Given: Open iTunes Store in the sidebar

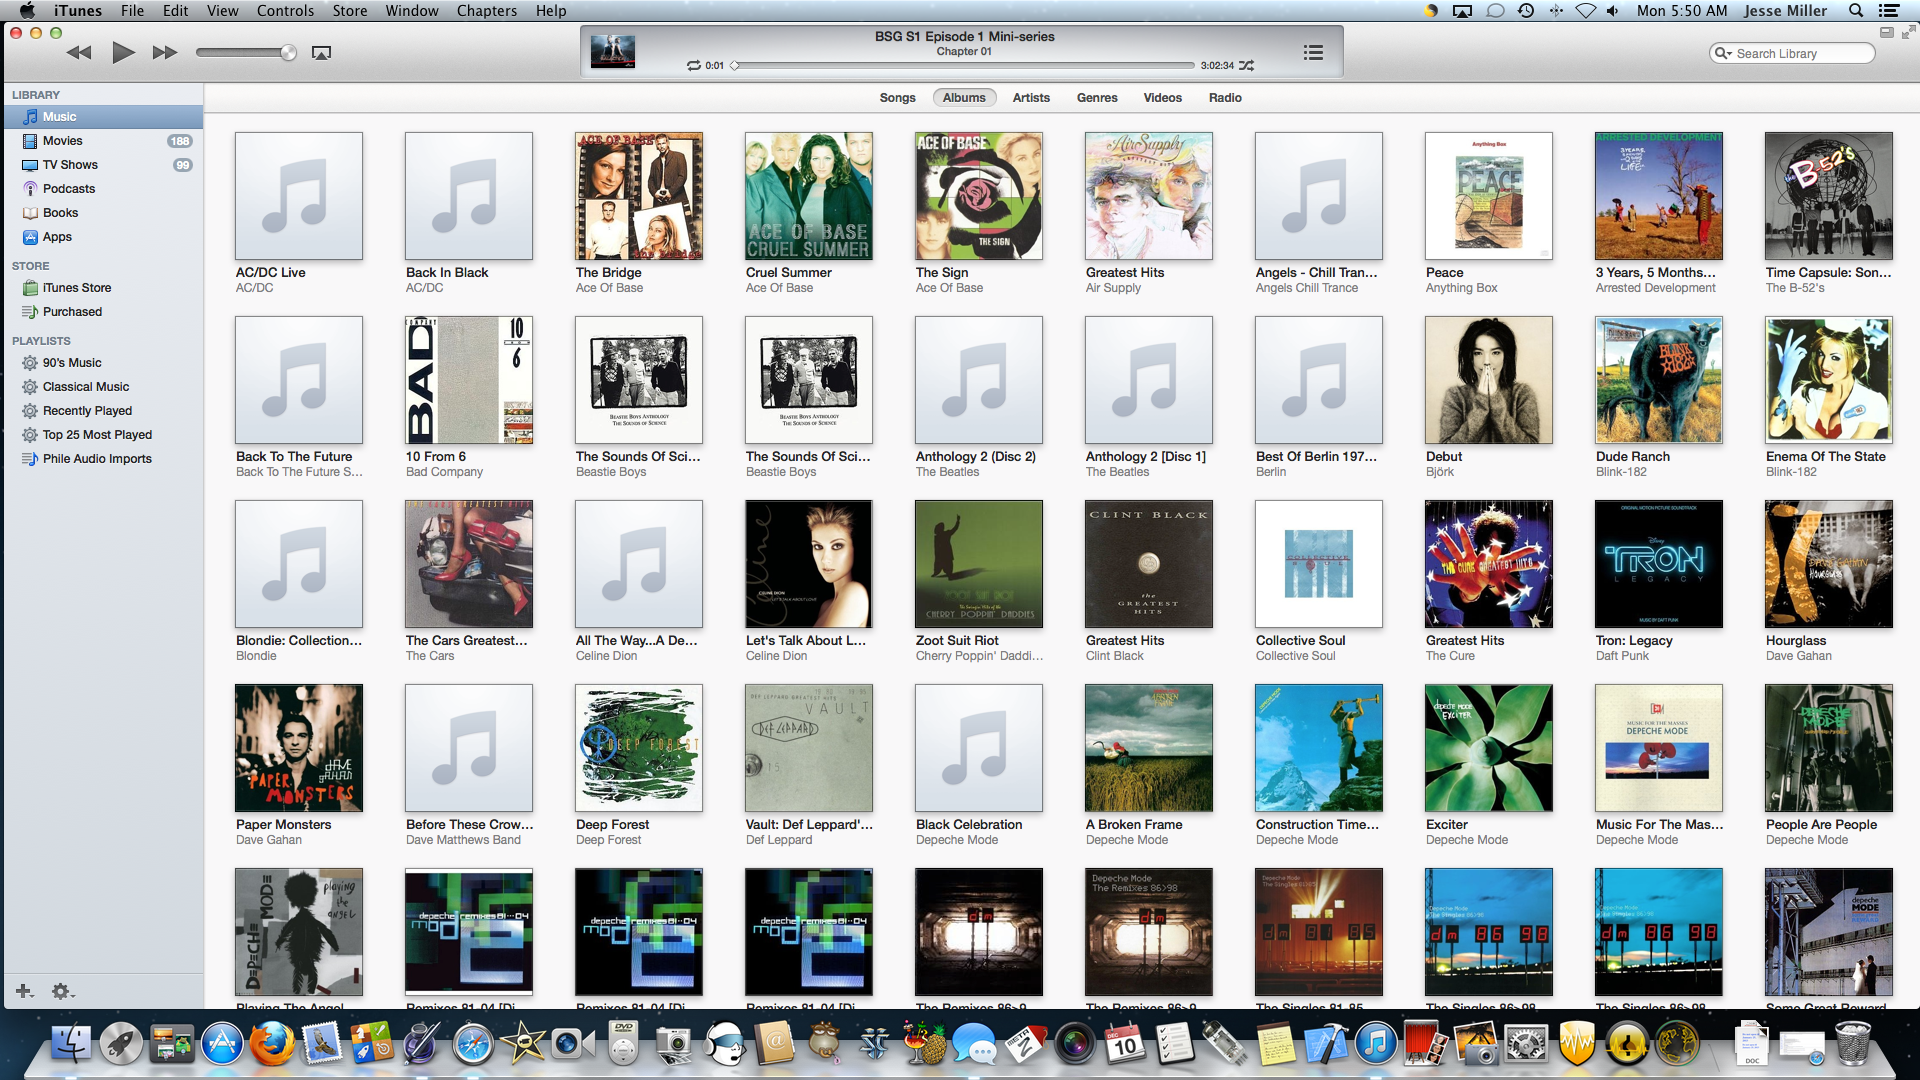Looking at the screenshot, I should tap(76, 288).
